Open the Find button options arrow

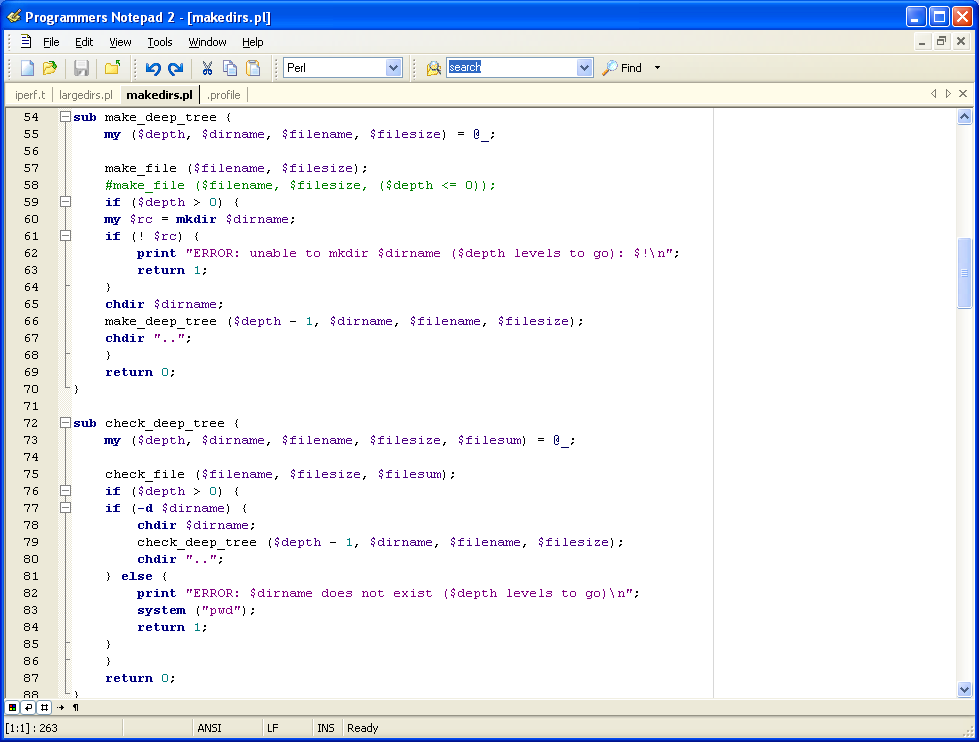tap(657, 67)
